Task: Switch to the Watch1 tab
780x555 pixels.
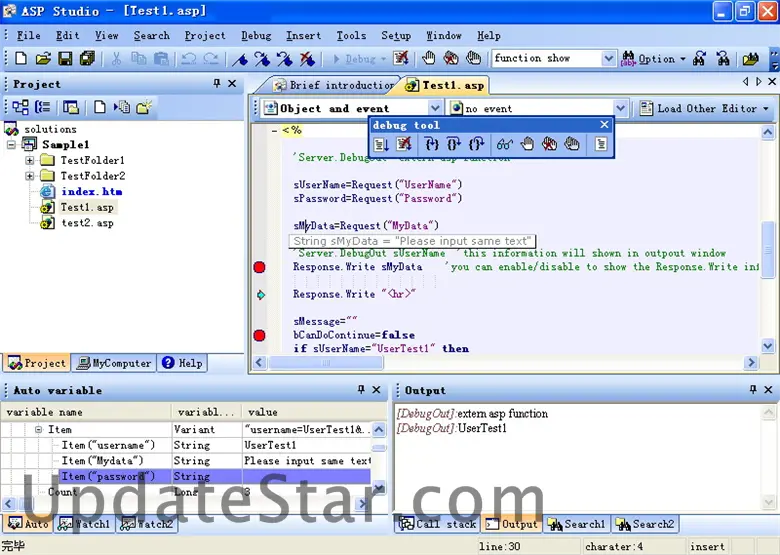Action: [x=84, y=524]
